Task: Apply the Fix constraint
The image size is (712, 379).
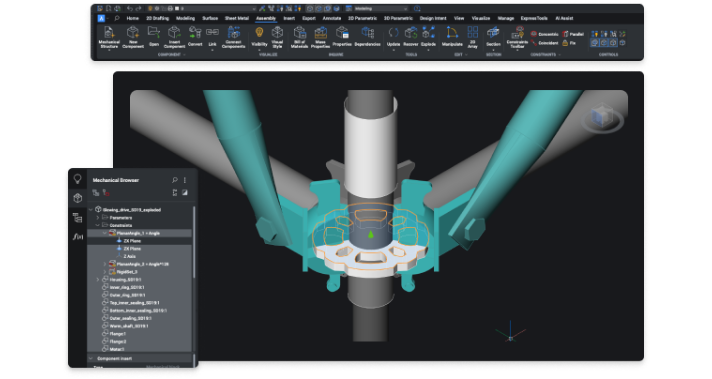Action: [569, 43]
